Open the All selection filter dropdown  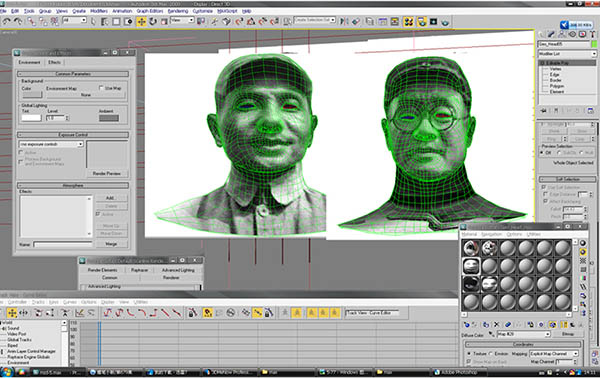(75, 20)
